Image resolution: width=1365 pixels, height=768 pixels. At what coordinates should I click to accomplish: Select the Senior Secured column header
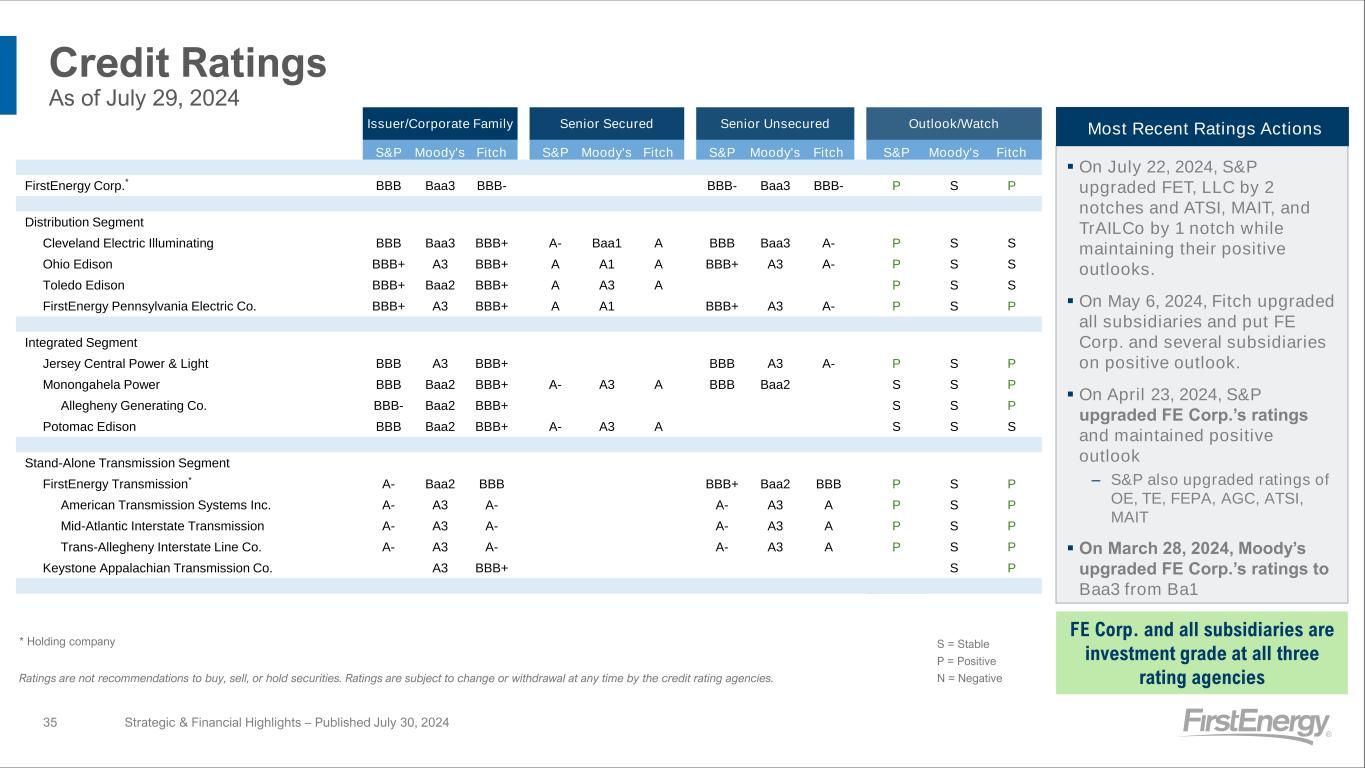click(606, 124)
